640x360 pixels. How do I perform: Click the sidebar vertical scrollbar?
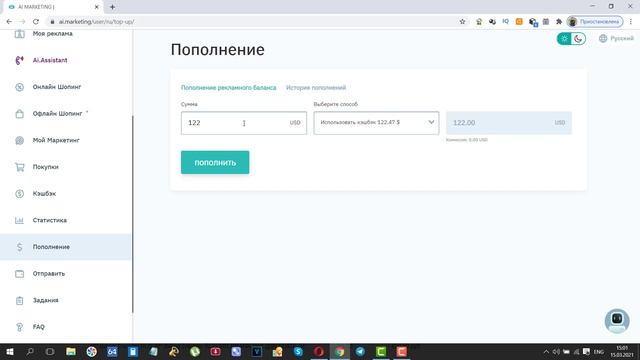[x=133, y=214]
